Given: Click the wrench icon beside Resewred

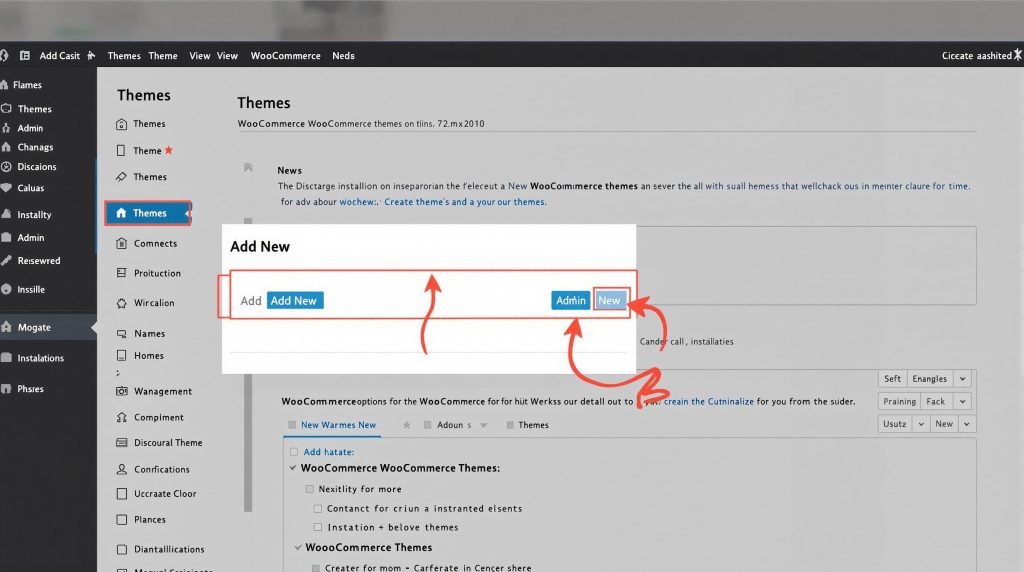Looking at the screenshot, I should (x=7, y=261).
